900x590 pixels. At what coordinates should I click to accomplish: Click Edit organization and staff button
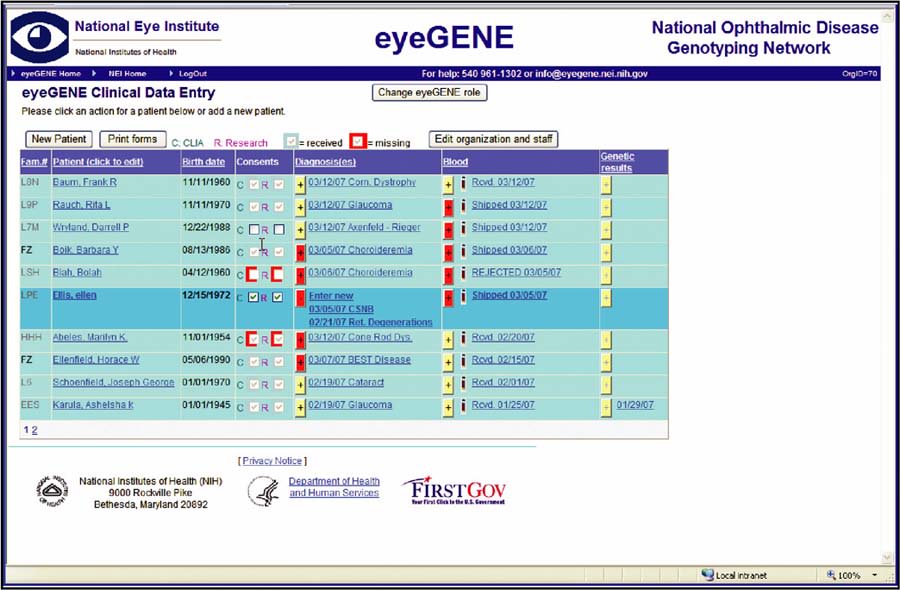(493, 139)
